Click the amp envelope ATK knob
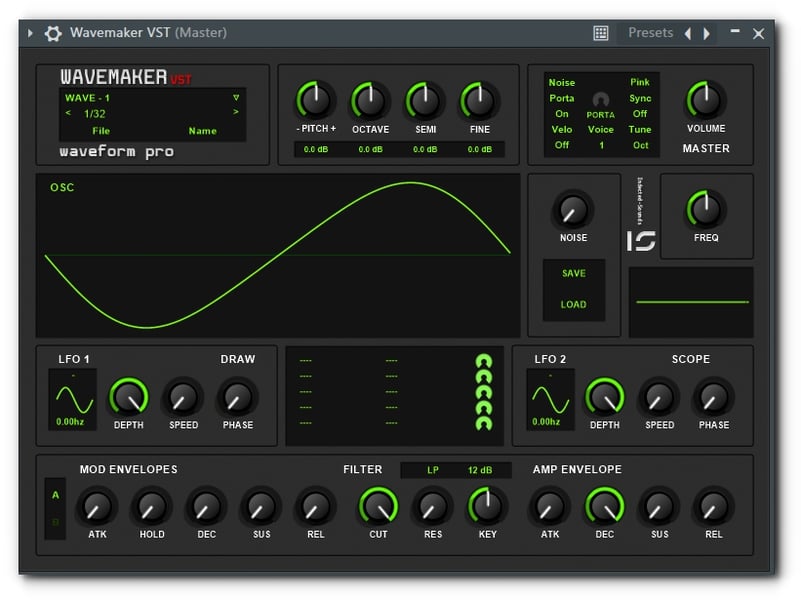The width and height of the screenshot is (801, 600). [x=550, y=507]
